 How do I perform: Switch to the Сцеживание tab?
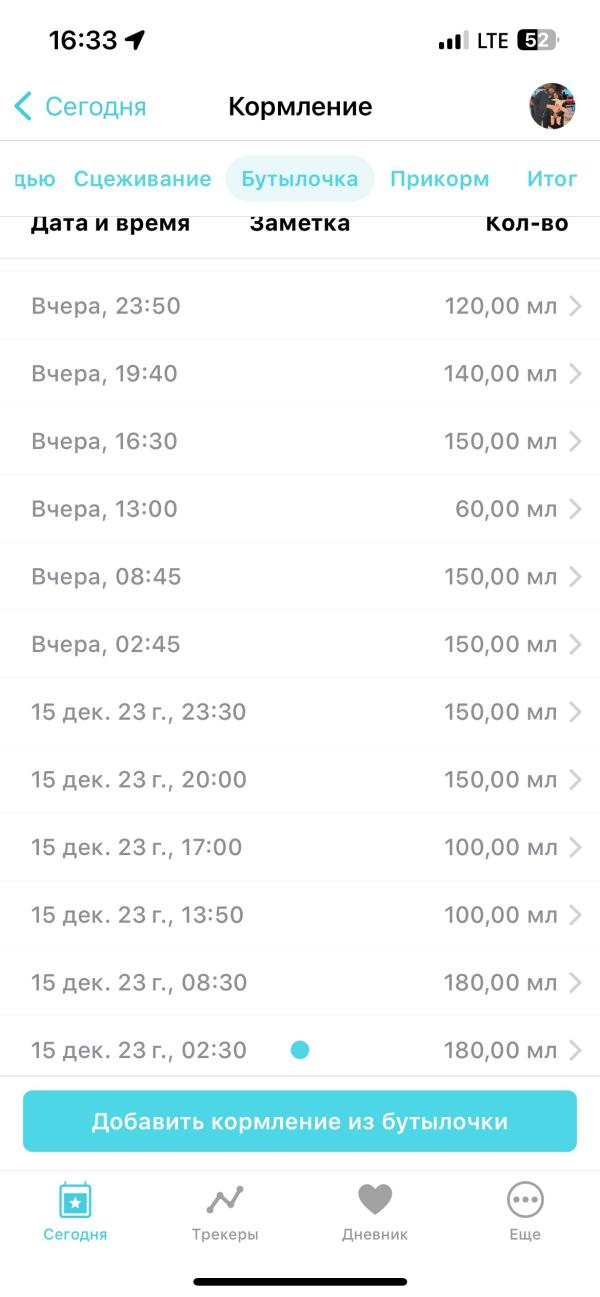tap(142, 179)
